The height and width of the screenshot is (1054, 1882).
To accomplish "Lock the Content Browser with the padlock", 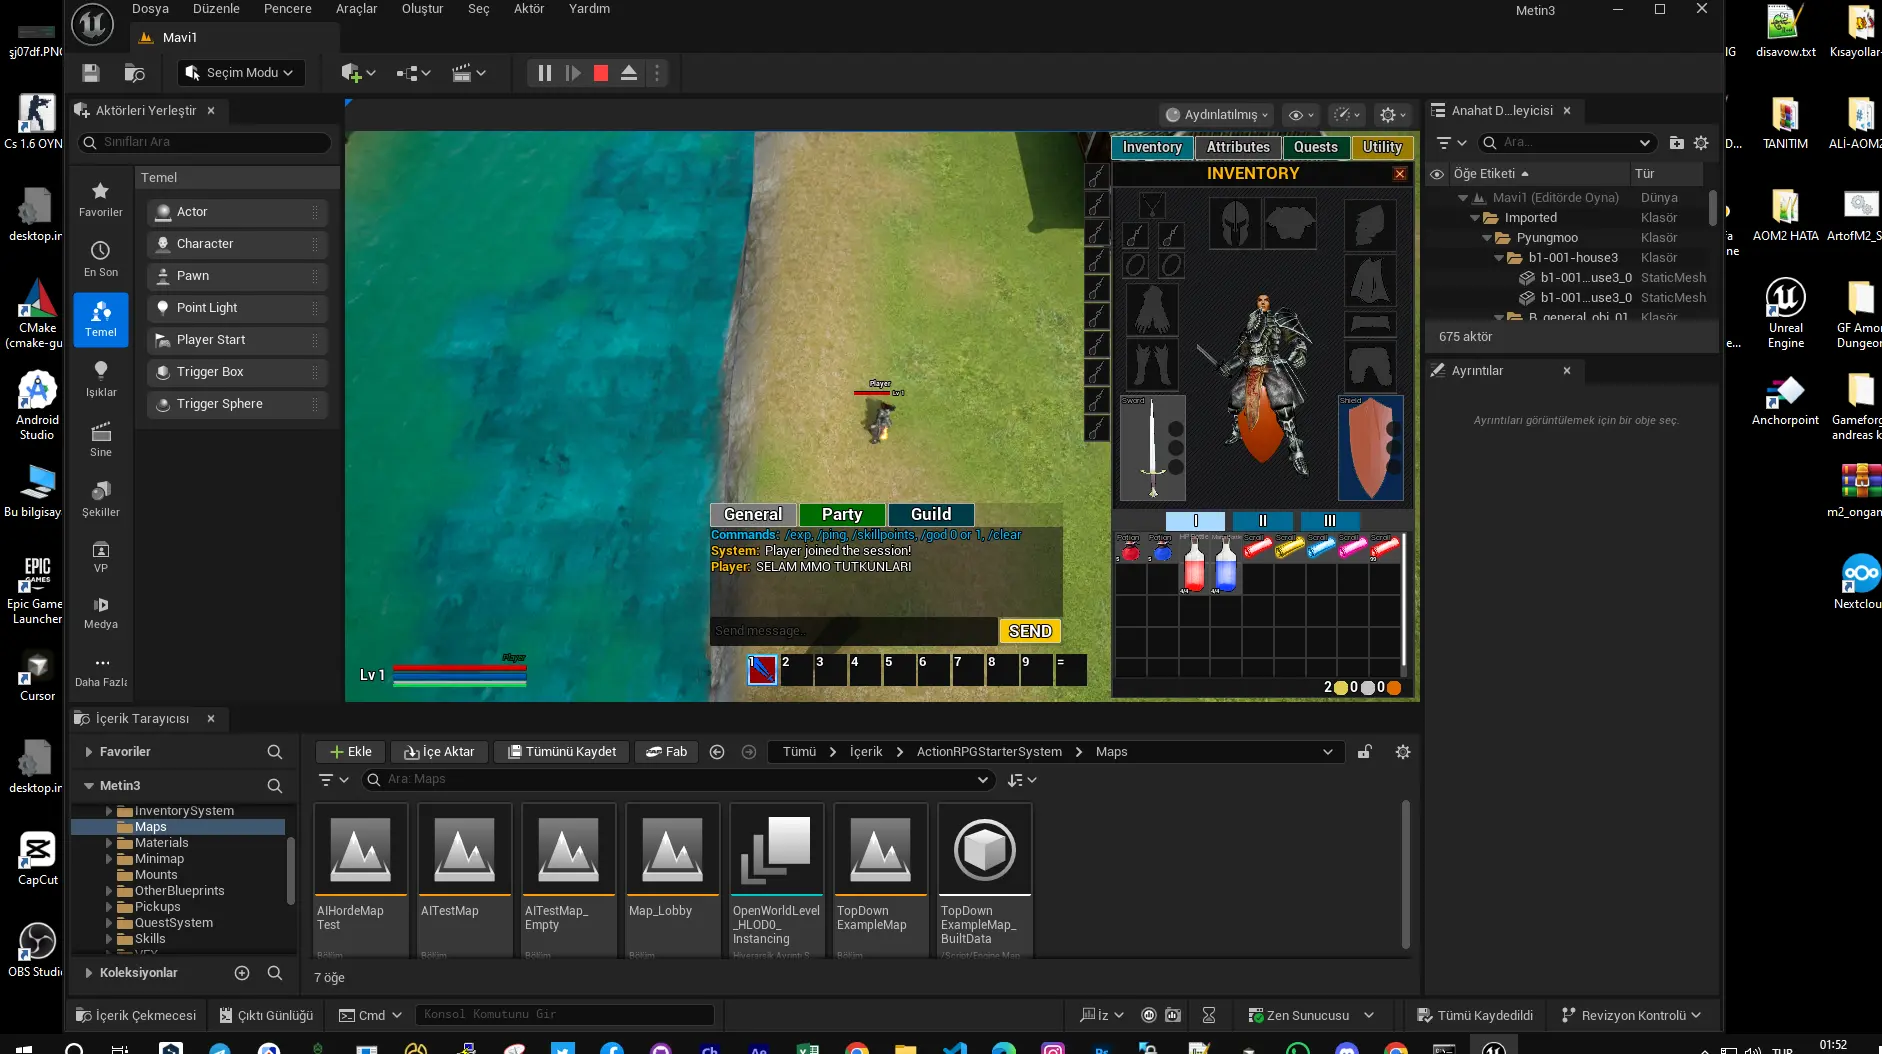I will pyautogui.click(x=1366, y=751).
